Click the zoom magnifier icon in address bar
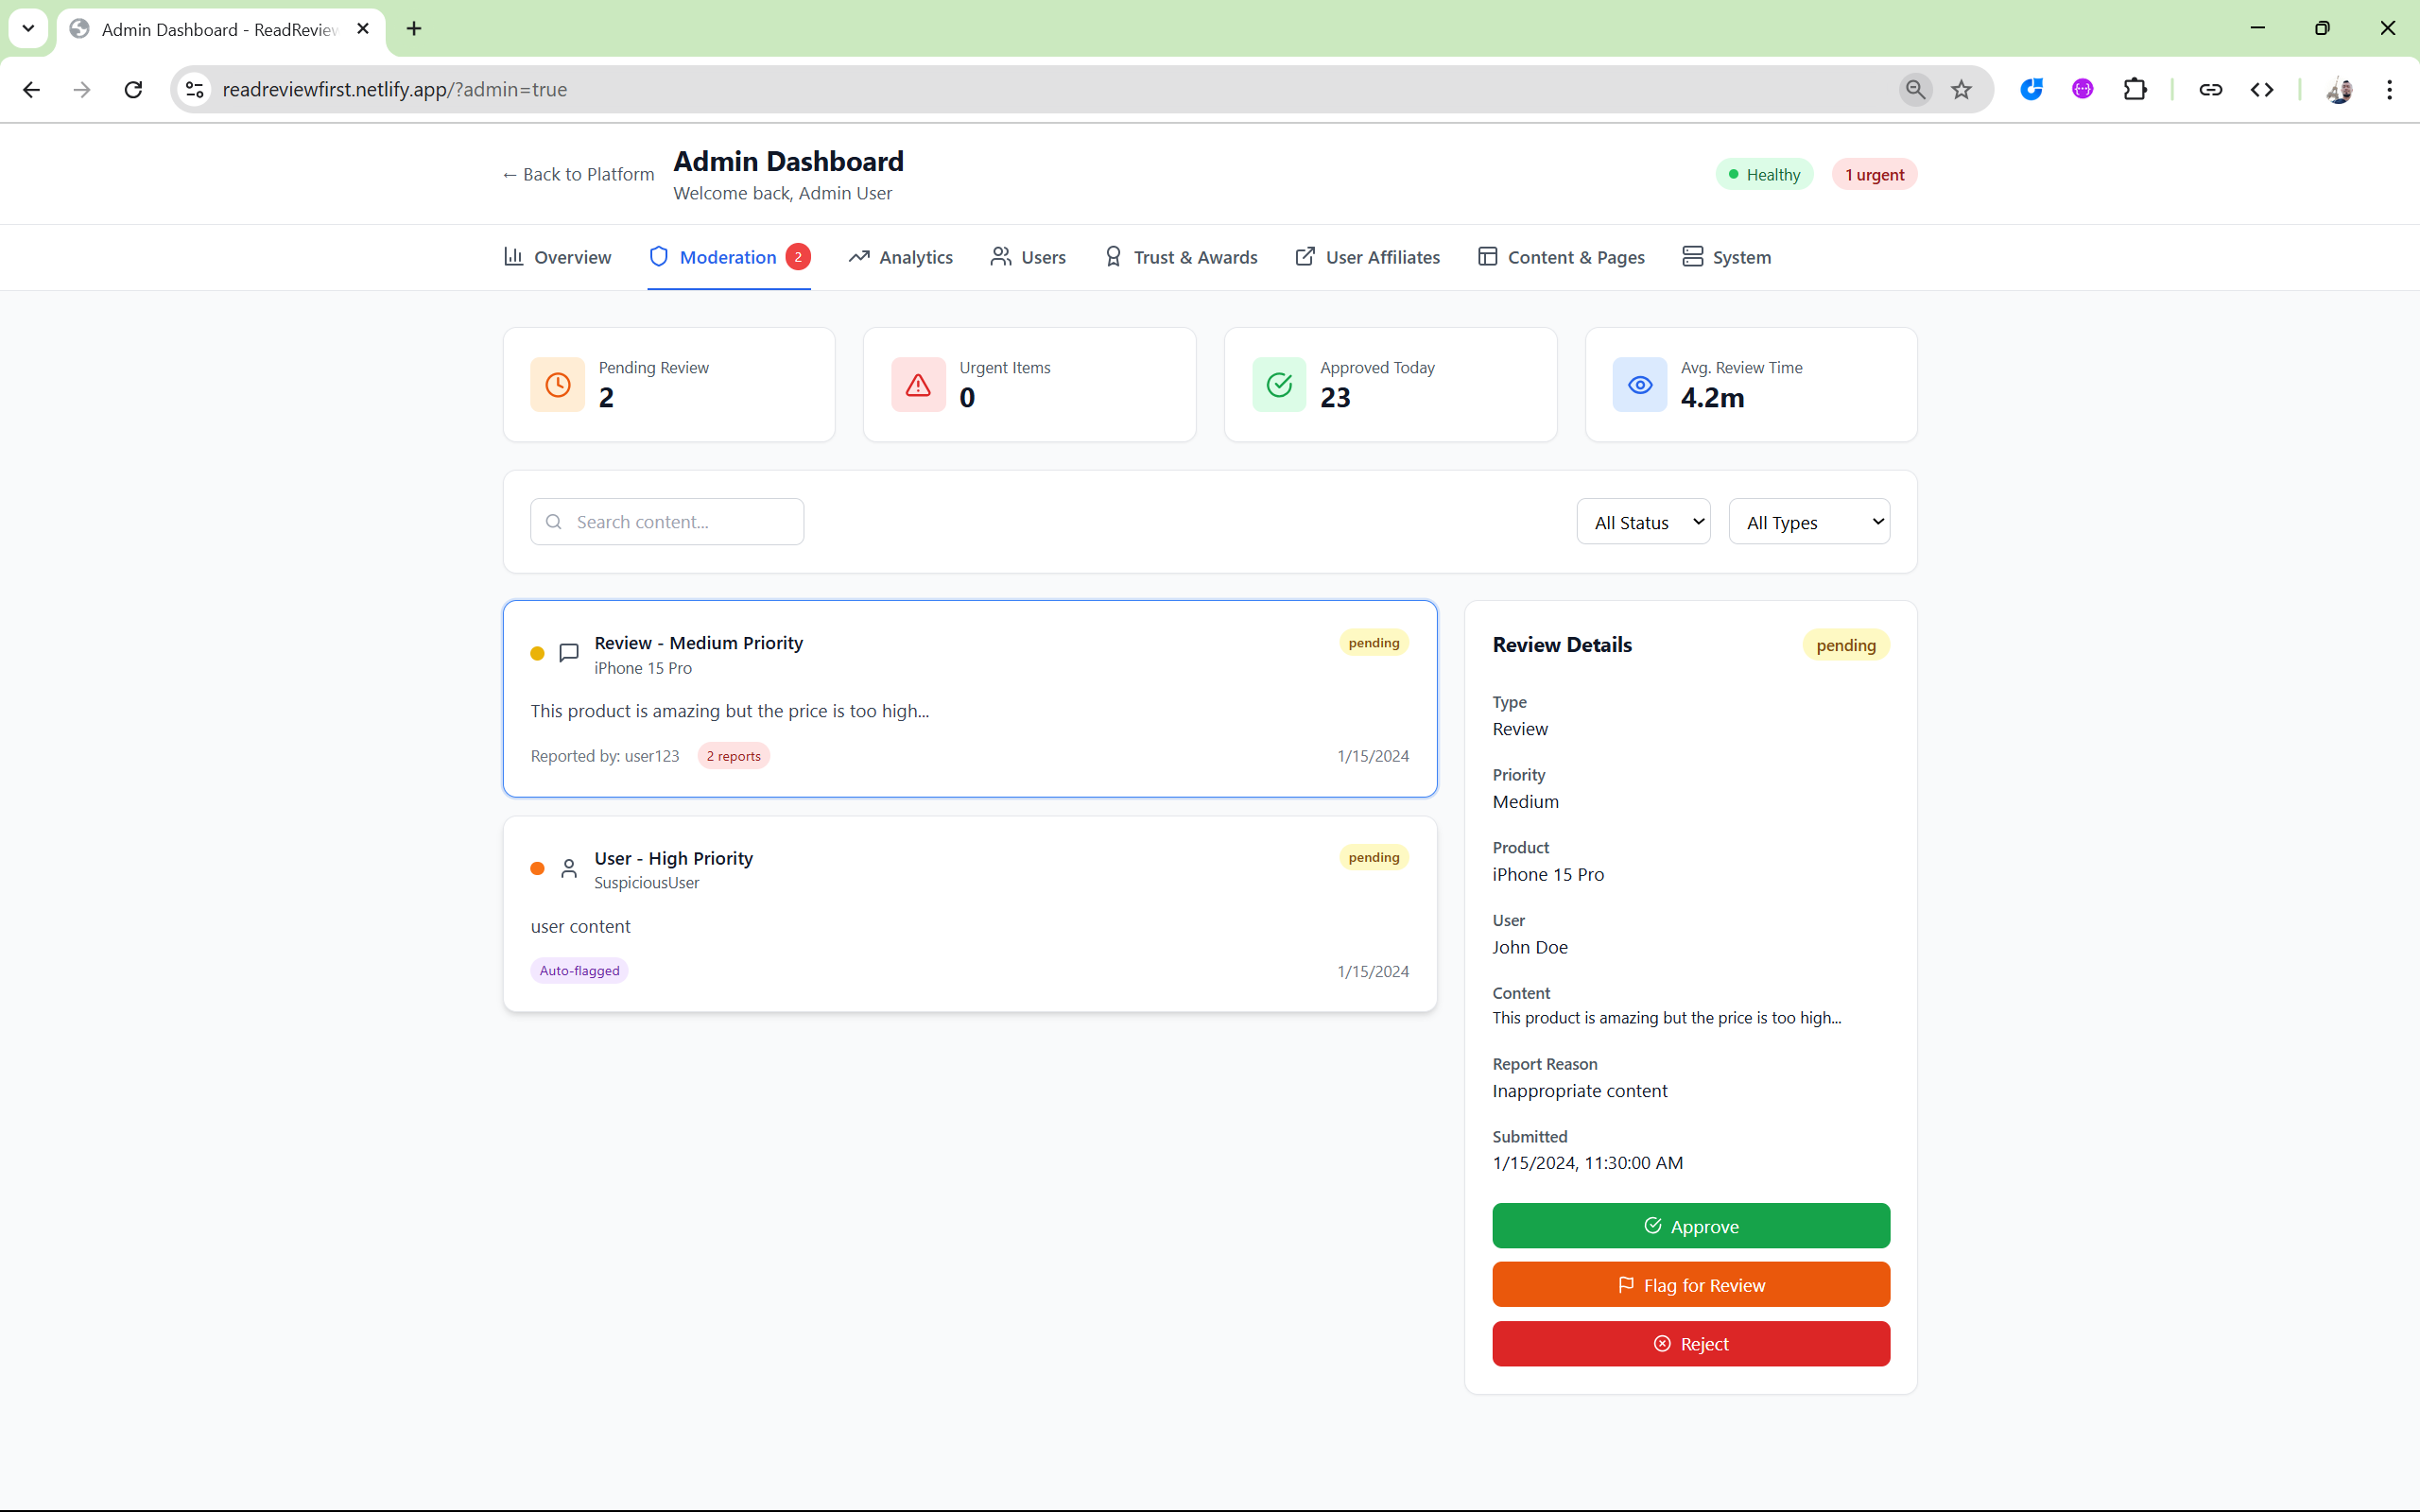This screenshot has height=1512, width=2420. (x=1914, y=90)
